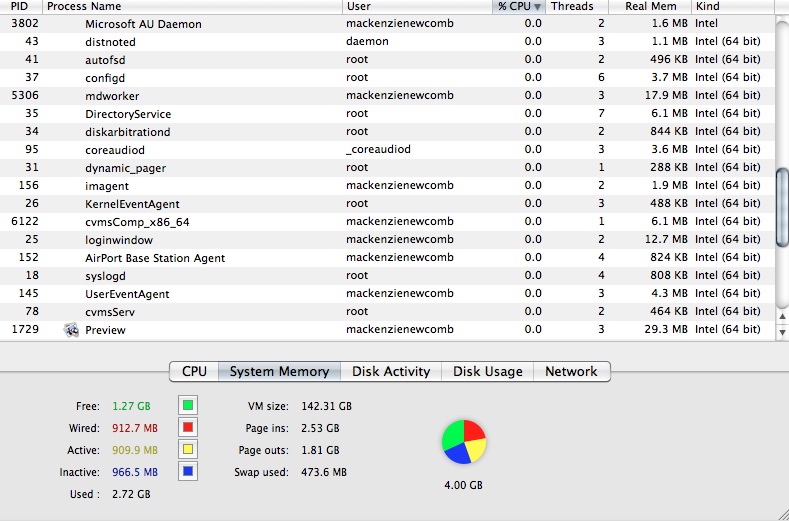Sort by the Kind column header
The height and width of the screenshot is (521, 789).
733,7
